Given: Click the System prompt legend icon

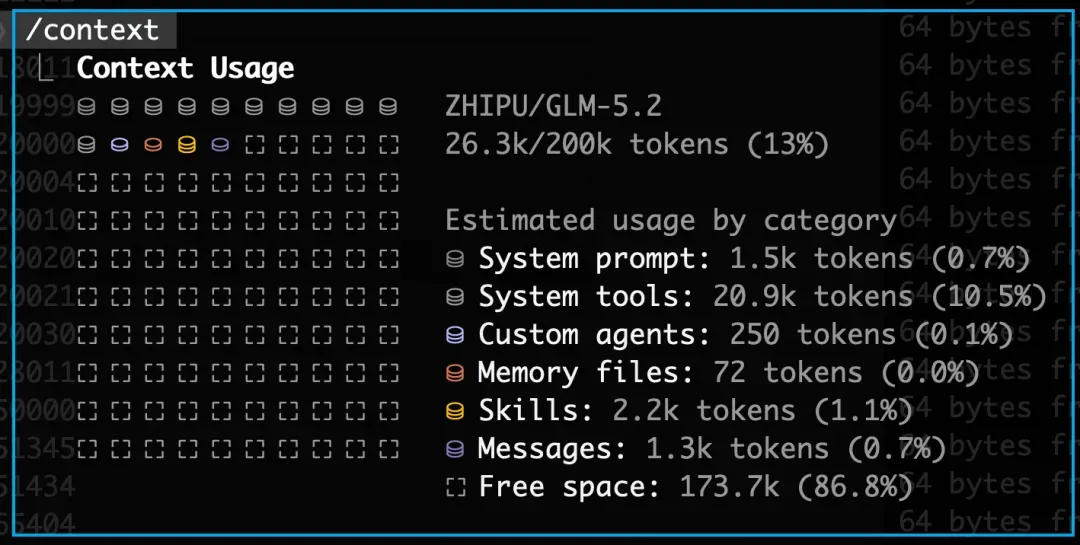Looking at the screenshot, I should 455,259.
